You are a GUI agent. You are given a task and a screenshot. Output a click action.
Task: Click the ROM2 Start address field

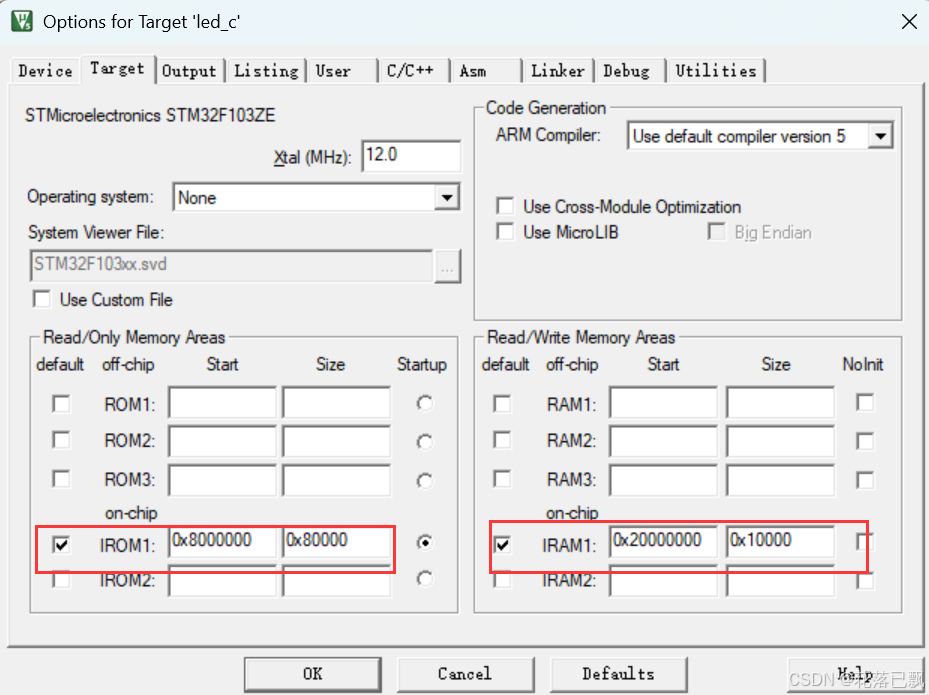coord(223,441)
